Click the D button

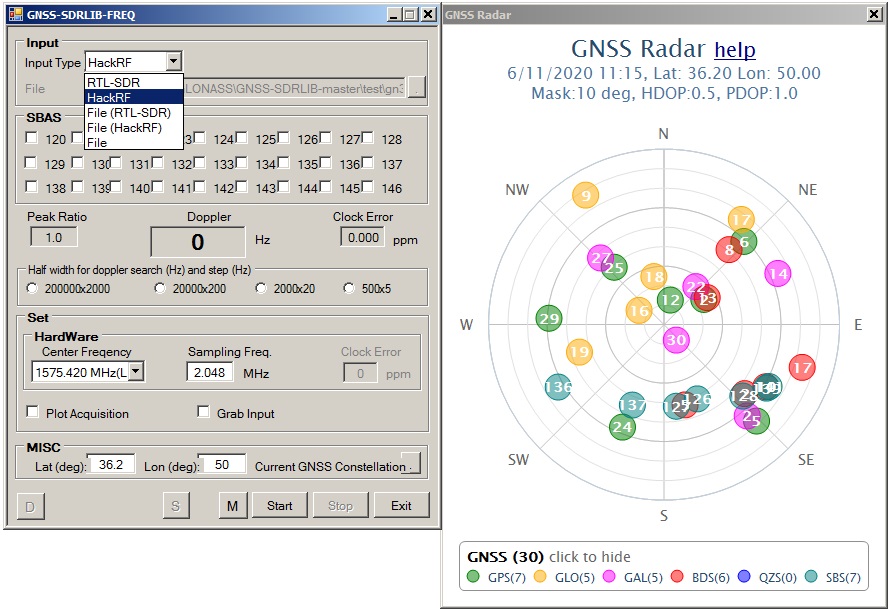point(30,506)
